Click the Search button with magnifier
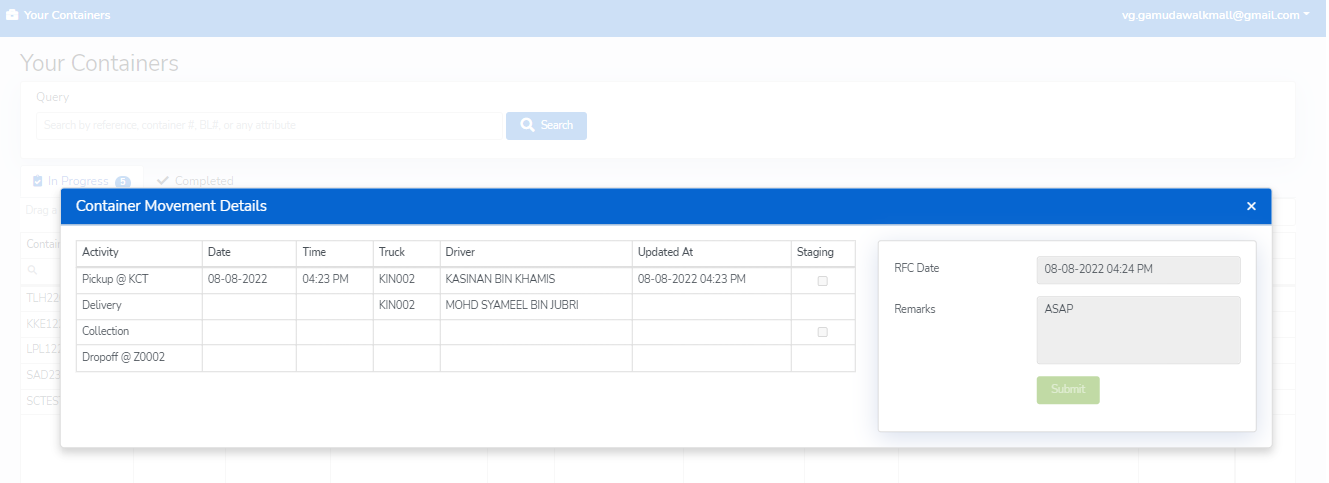 (546, 126)
